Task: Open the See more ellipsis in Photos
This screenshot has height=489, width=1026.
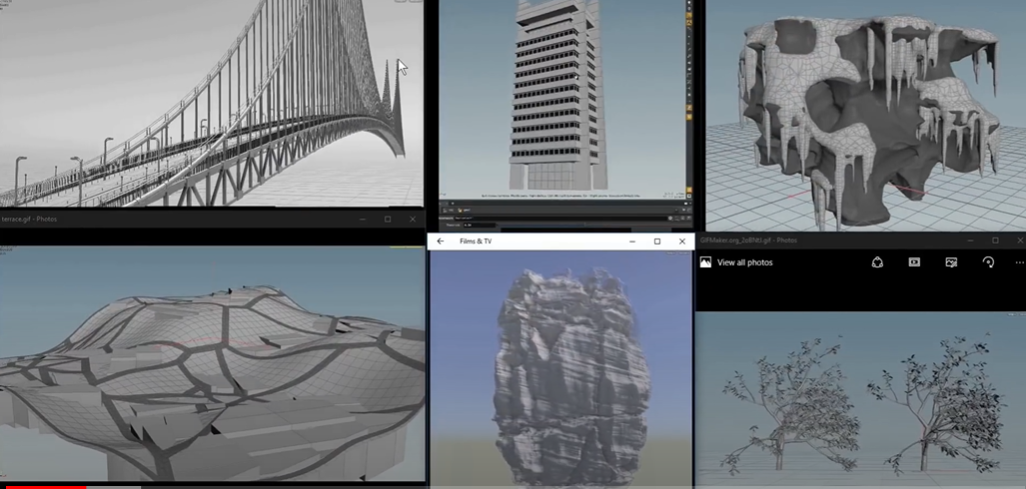Action: coord(1020,262)
